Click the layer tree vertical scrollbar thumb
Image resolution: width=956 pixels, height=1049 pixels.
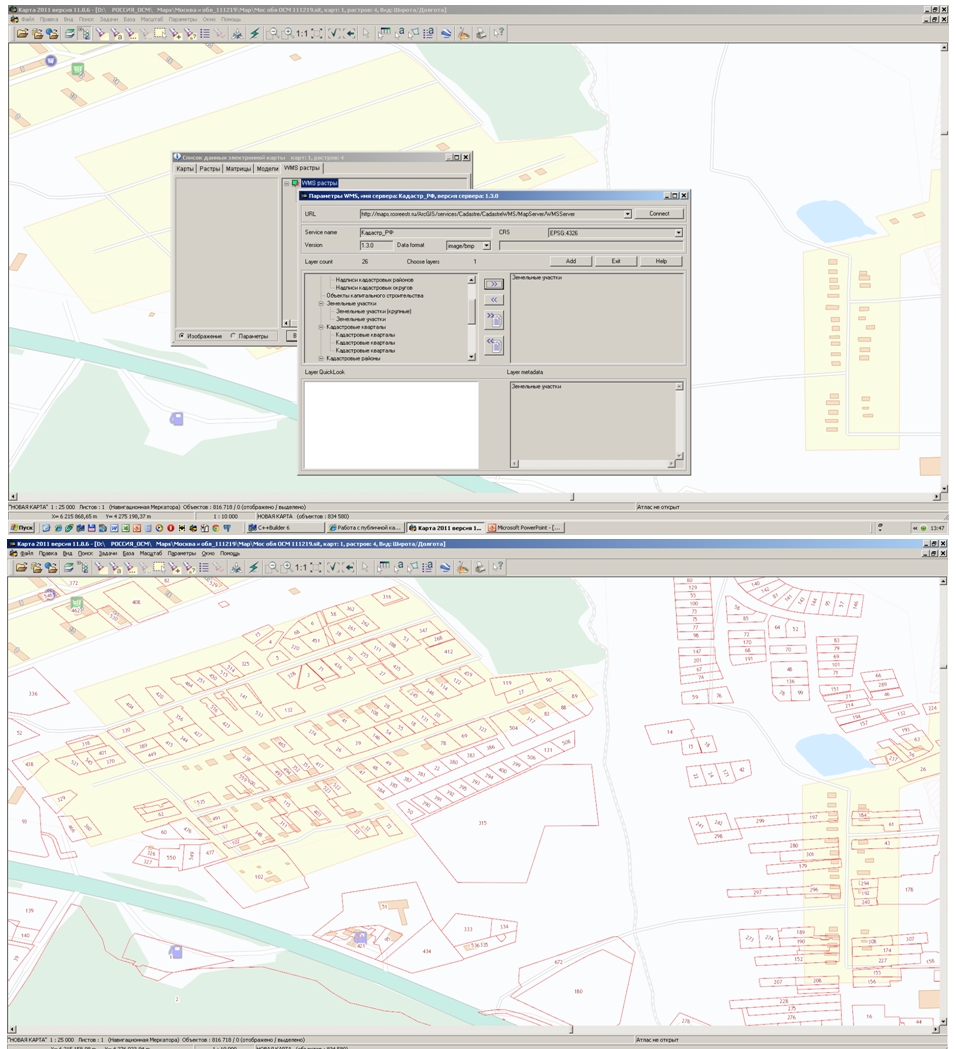[472, 312]
